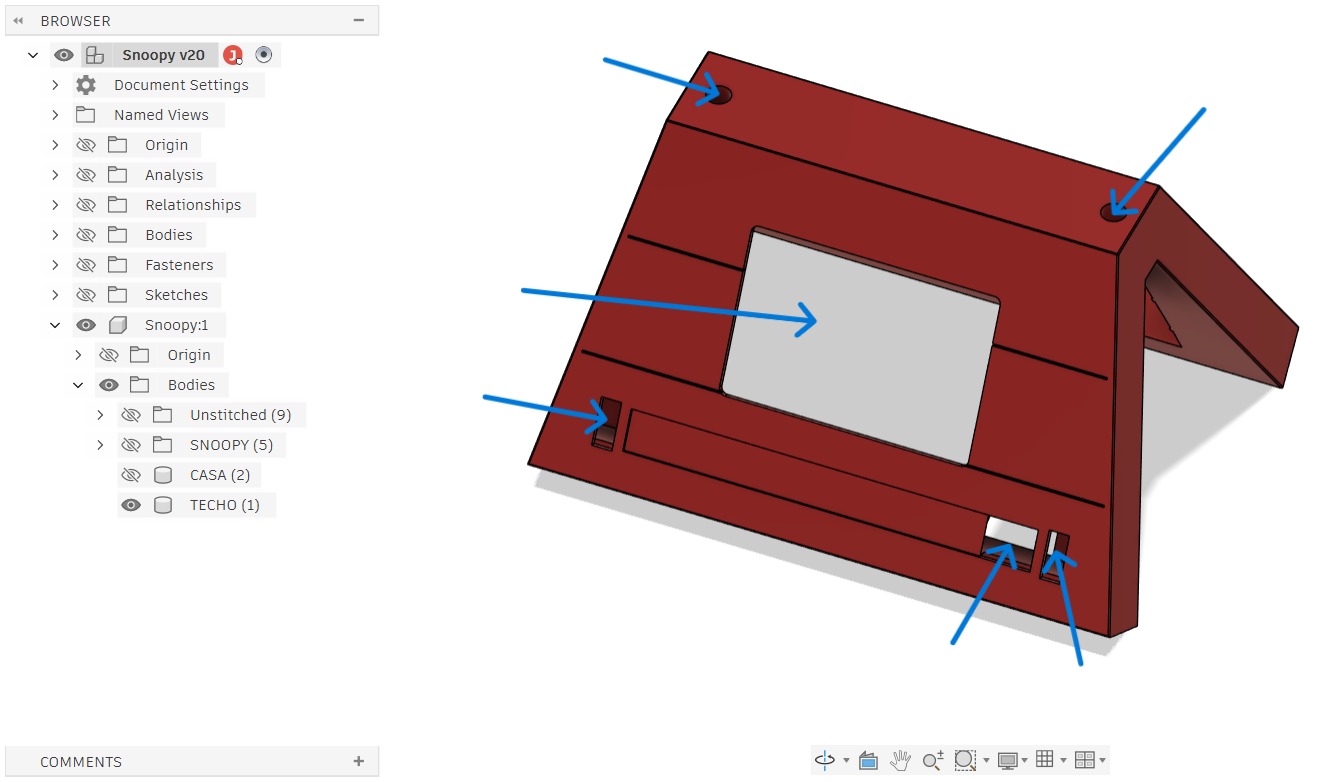Show the Fasteners folder

pos(86,265)
